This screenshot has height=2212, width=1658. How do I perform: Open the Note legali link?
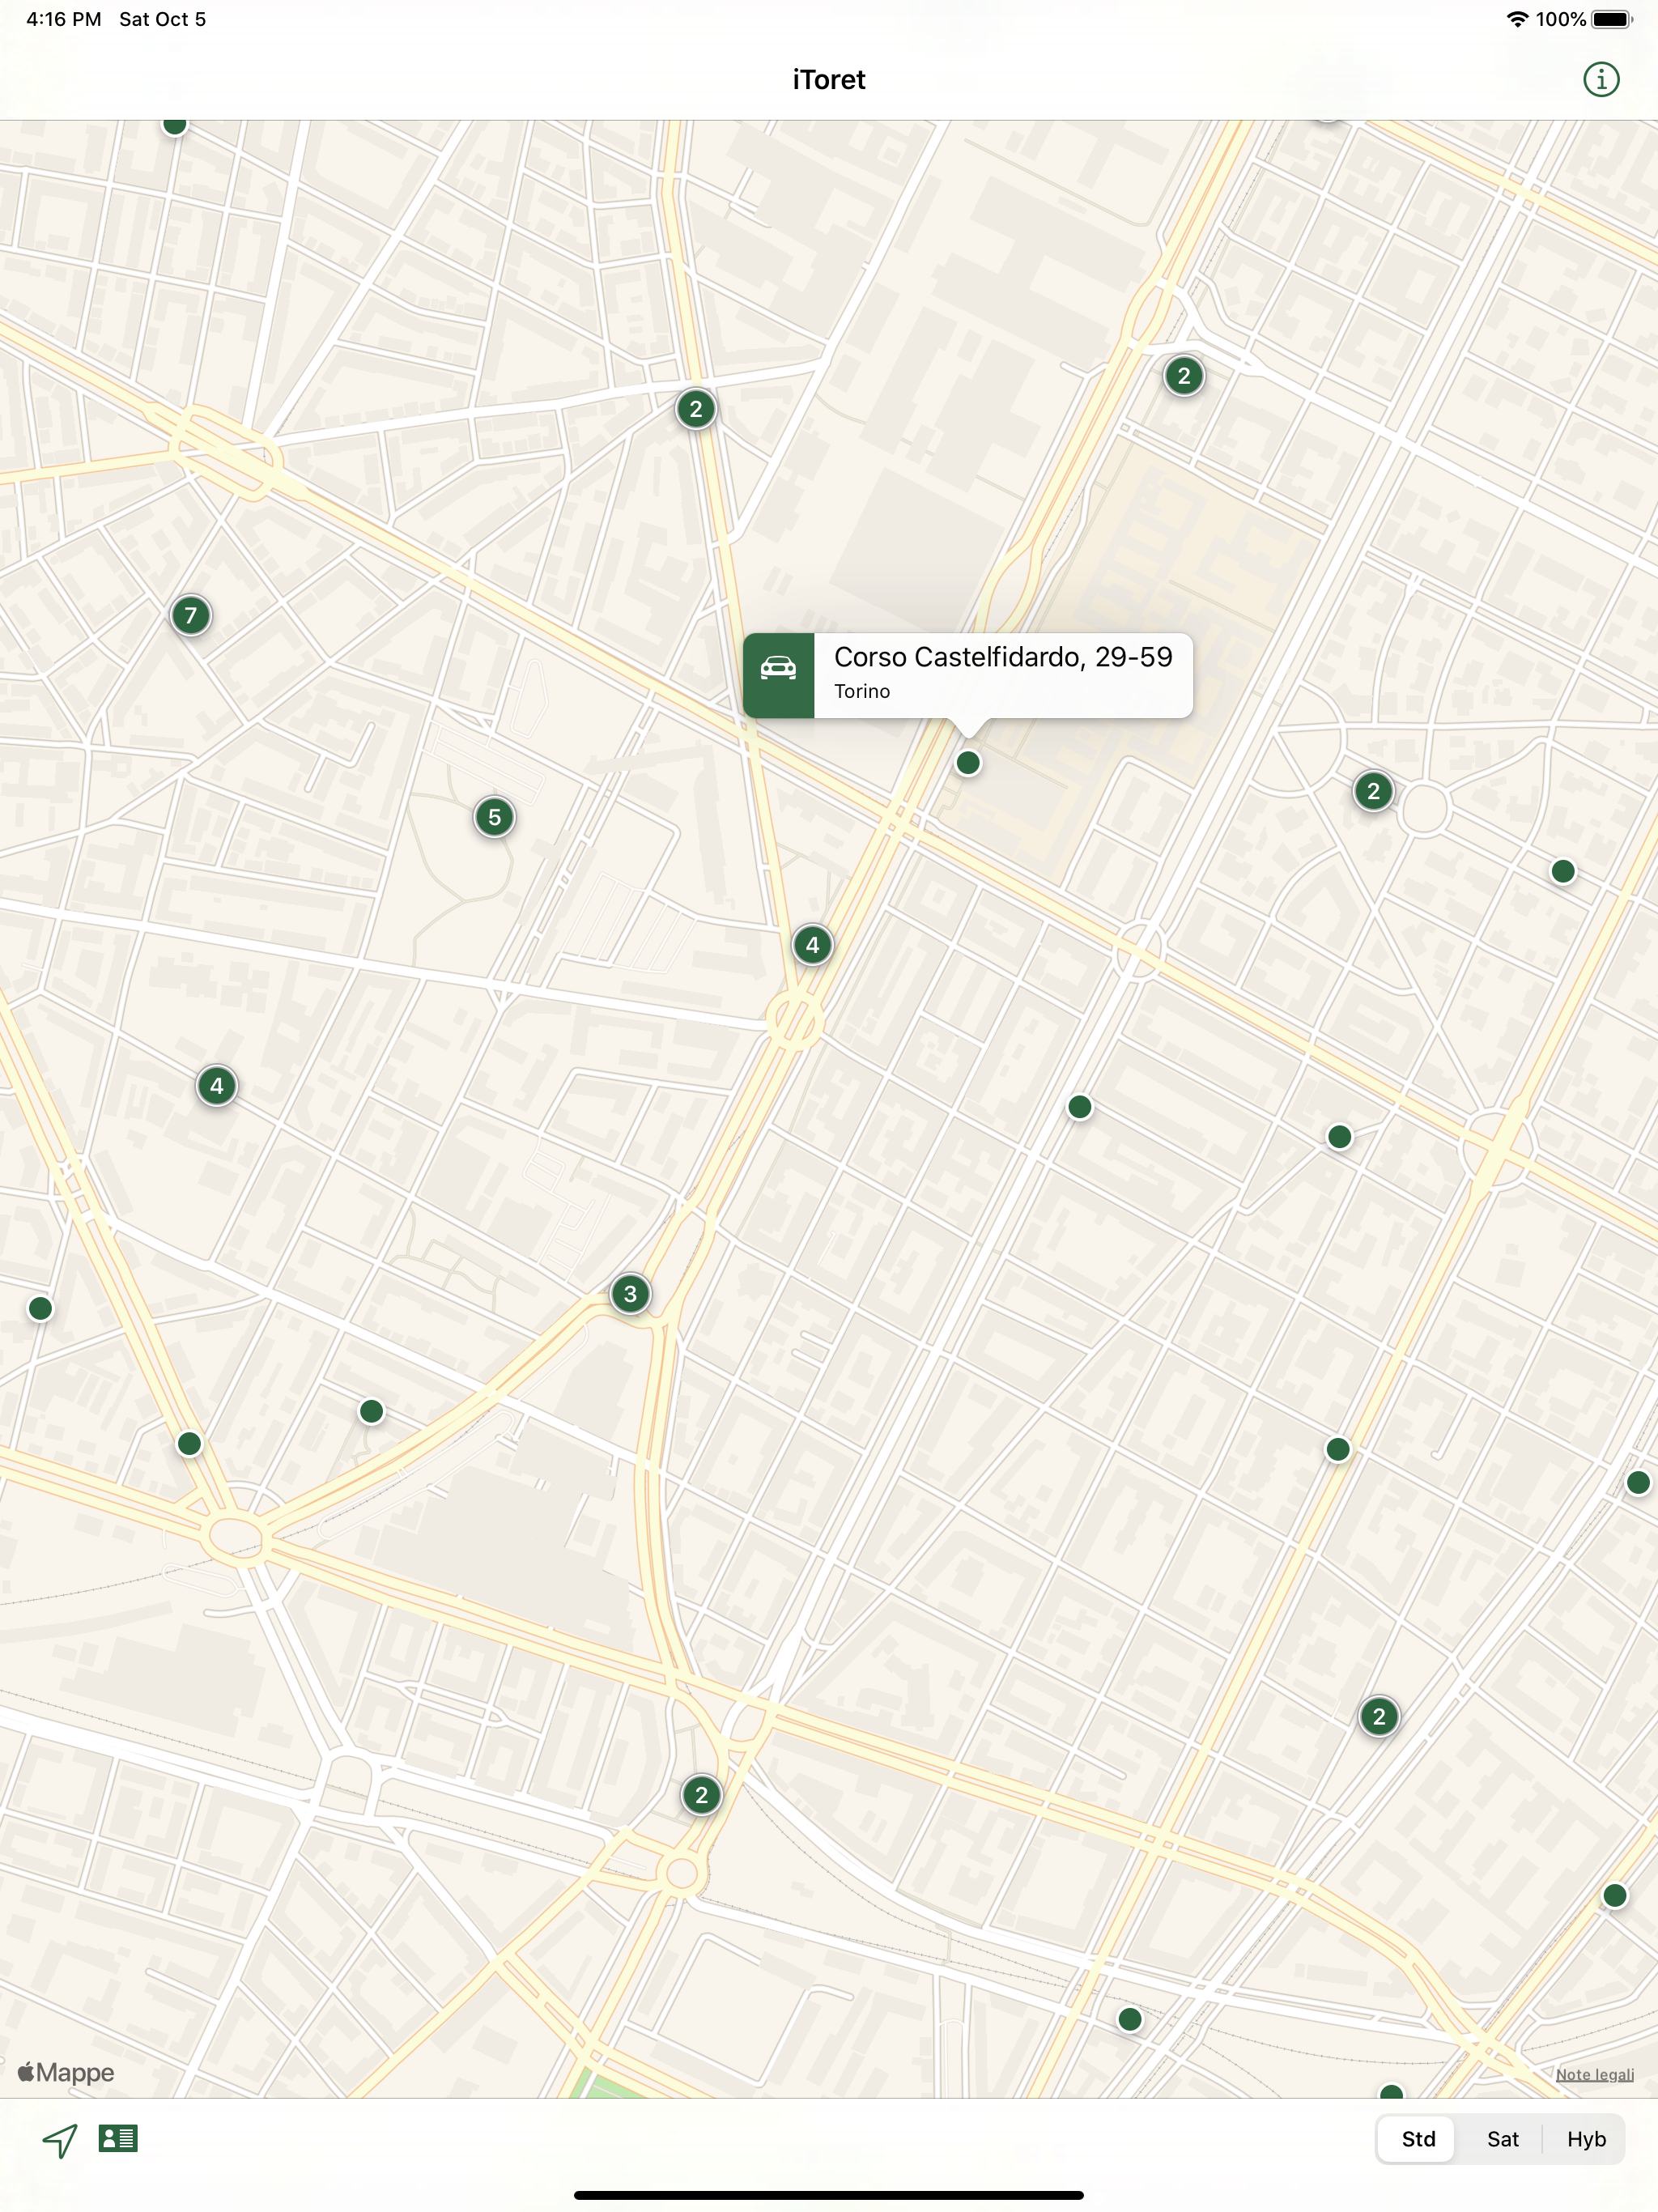(x=1594, y=2075)
